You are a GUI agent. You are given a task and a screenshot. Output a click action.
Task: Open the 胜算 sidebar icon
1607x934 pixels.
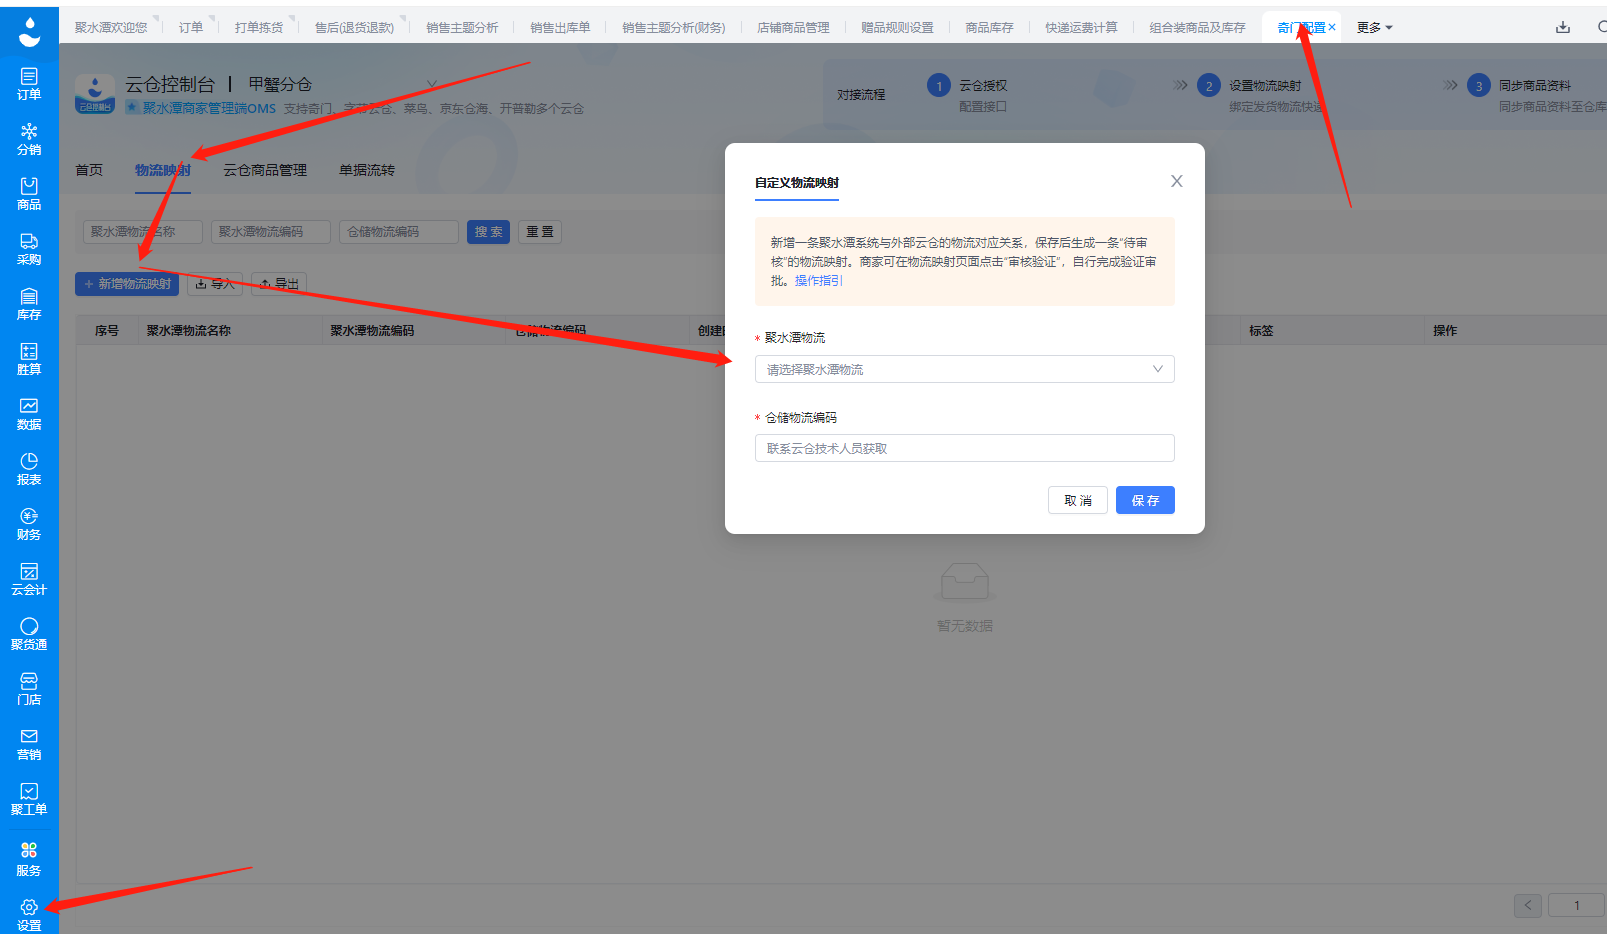[29, 359]
